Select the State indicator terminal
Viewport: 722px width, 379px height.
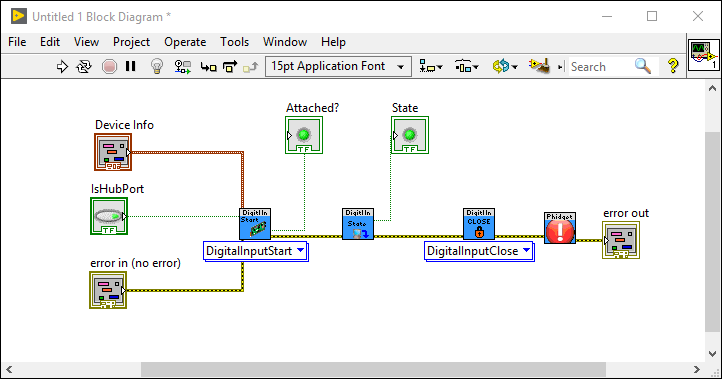(x=410, y=135)
